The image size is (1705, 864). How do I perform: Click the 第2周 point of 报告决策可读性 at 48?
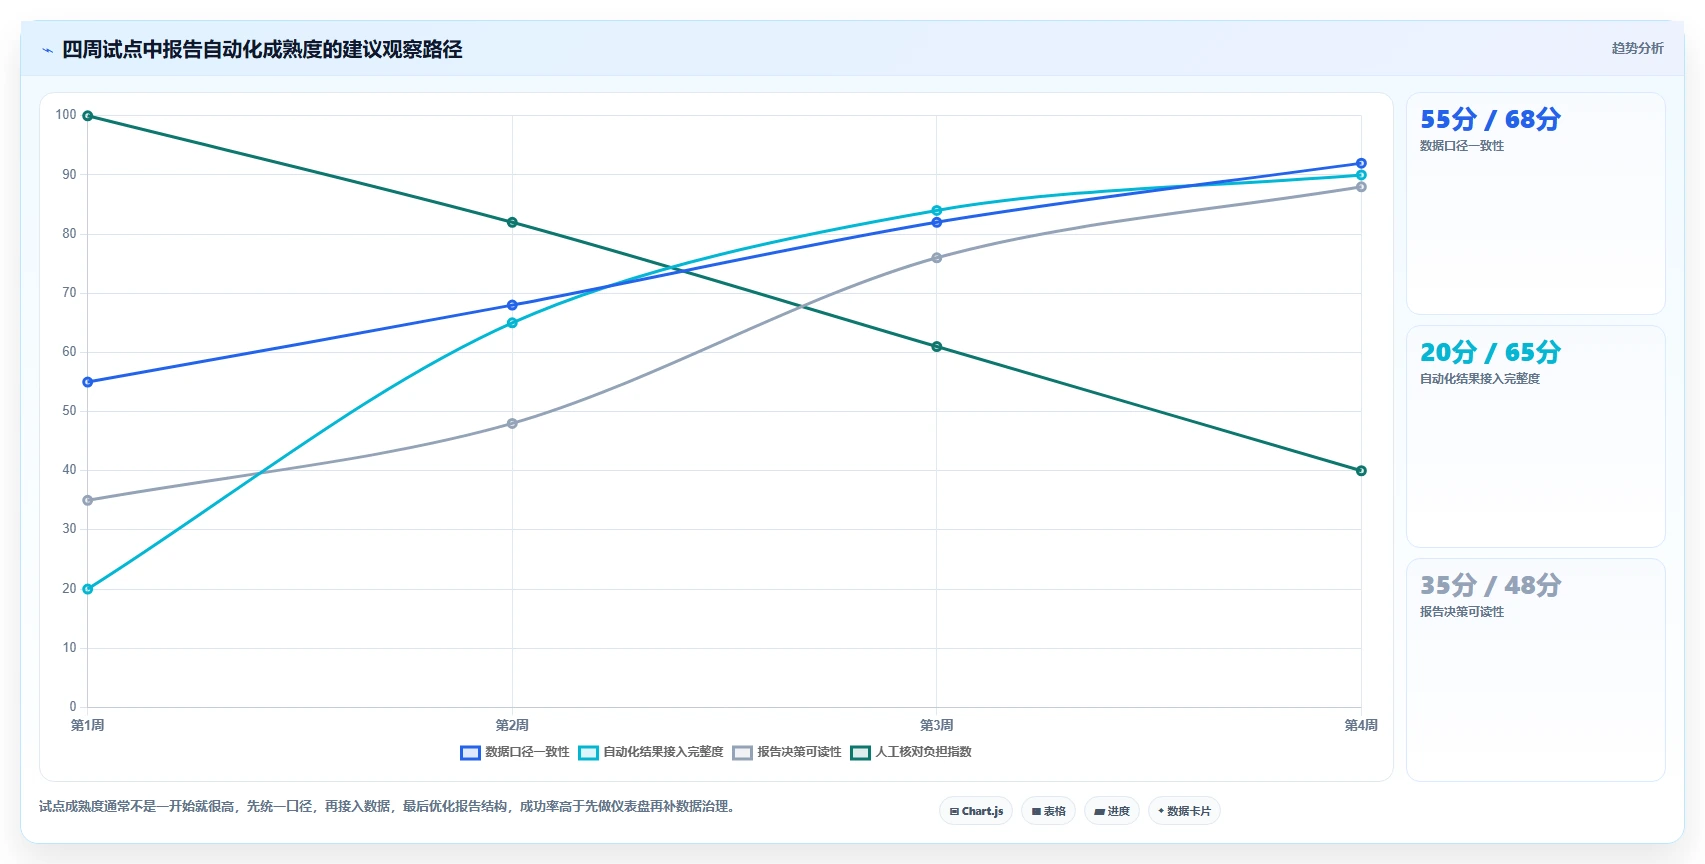pyautogui.click(x=512, y=424)
